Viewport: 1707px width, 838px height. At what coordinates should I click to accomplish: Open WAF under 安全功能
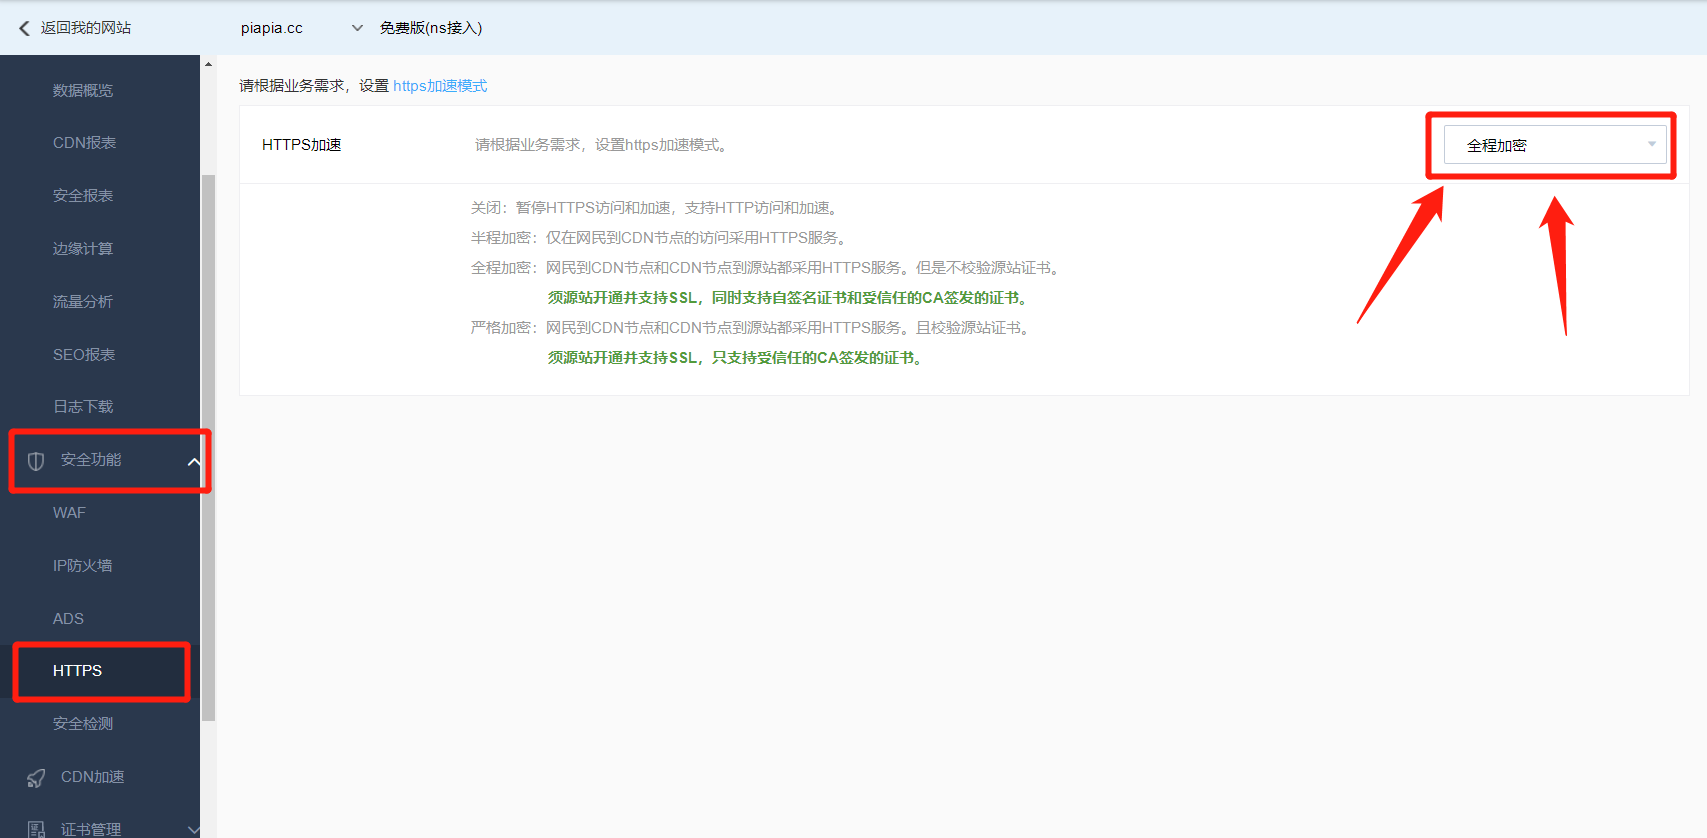click(x=69, y=513)
